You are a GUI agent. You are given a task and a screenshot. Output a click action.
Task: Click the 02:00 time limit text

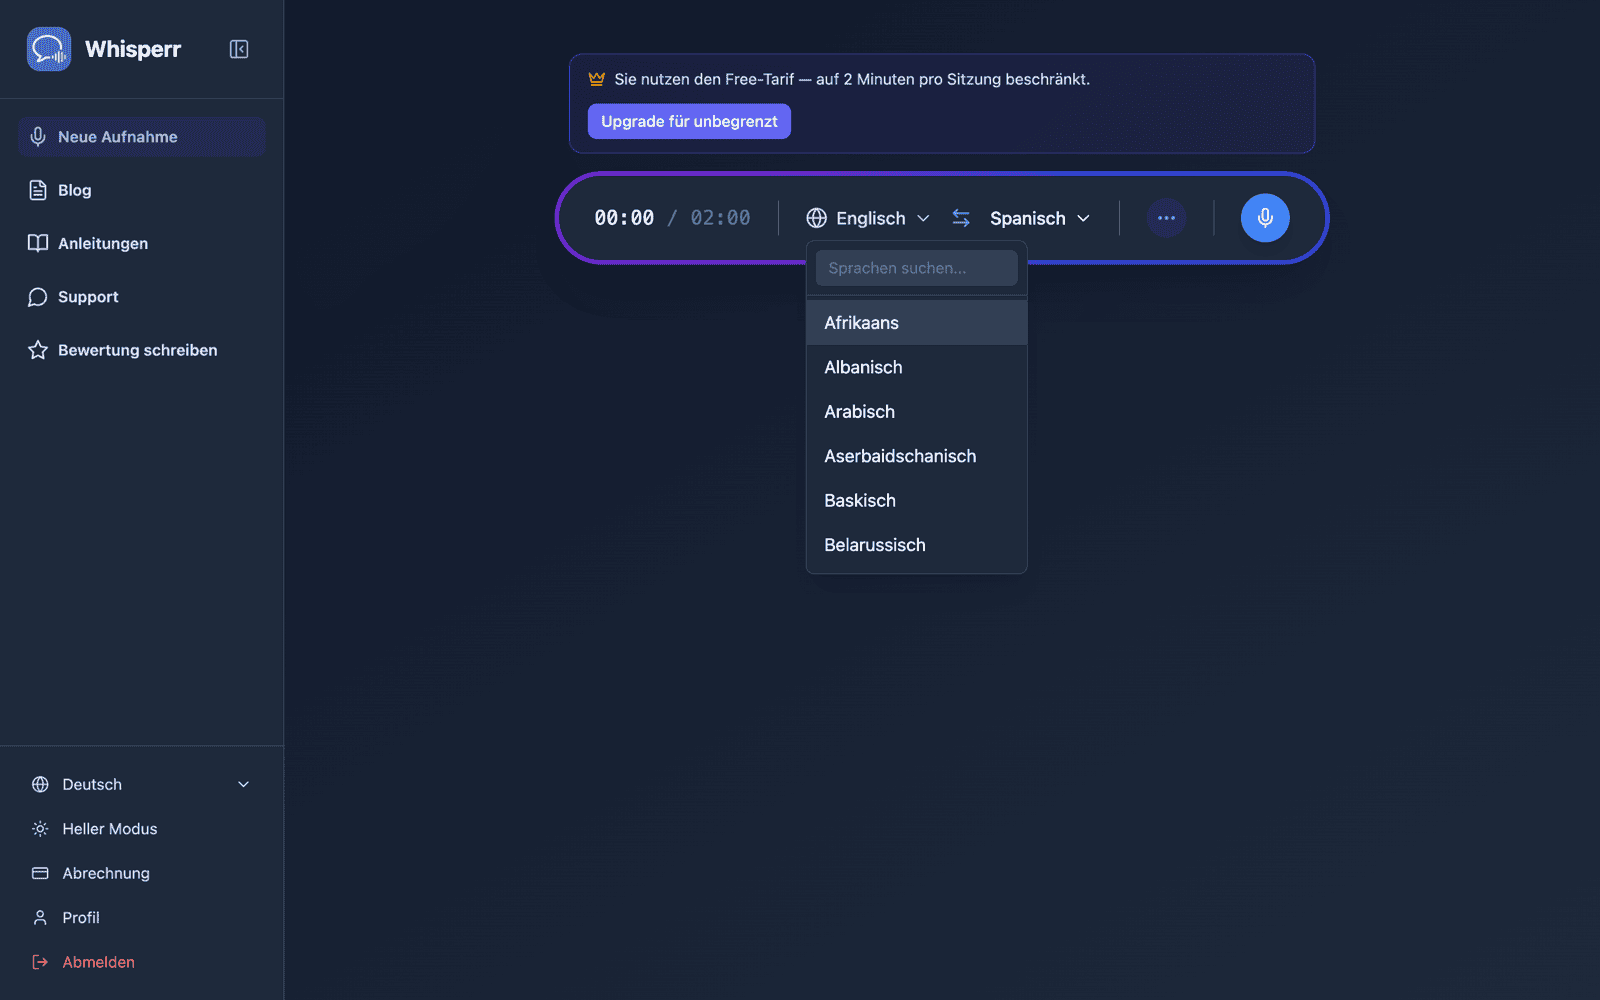tap(720, 218)
